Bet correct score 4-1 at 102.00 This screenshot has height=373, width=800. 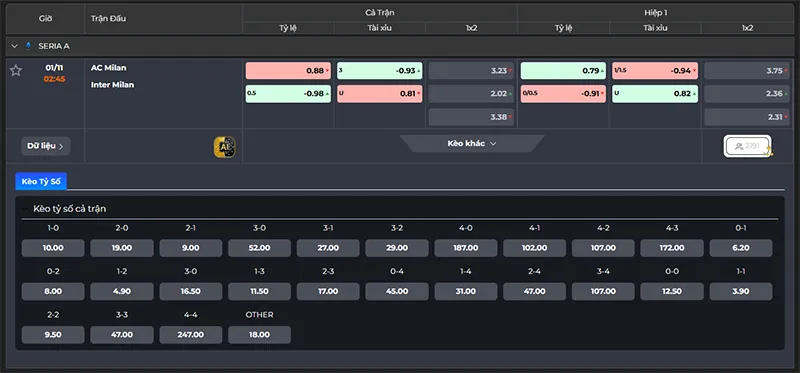535,248
